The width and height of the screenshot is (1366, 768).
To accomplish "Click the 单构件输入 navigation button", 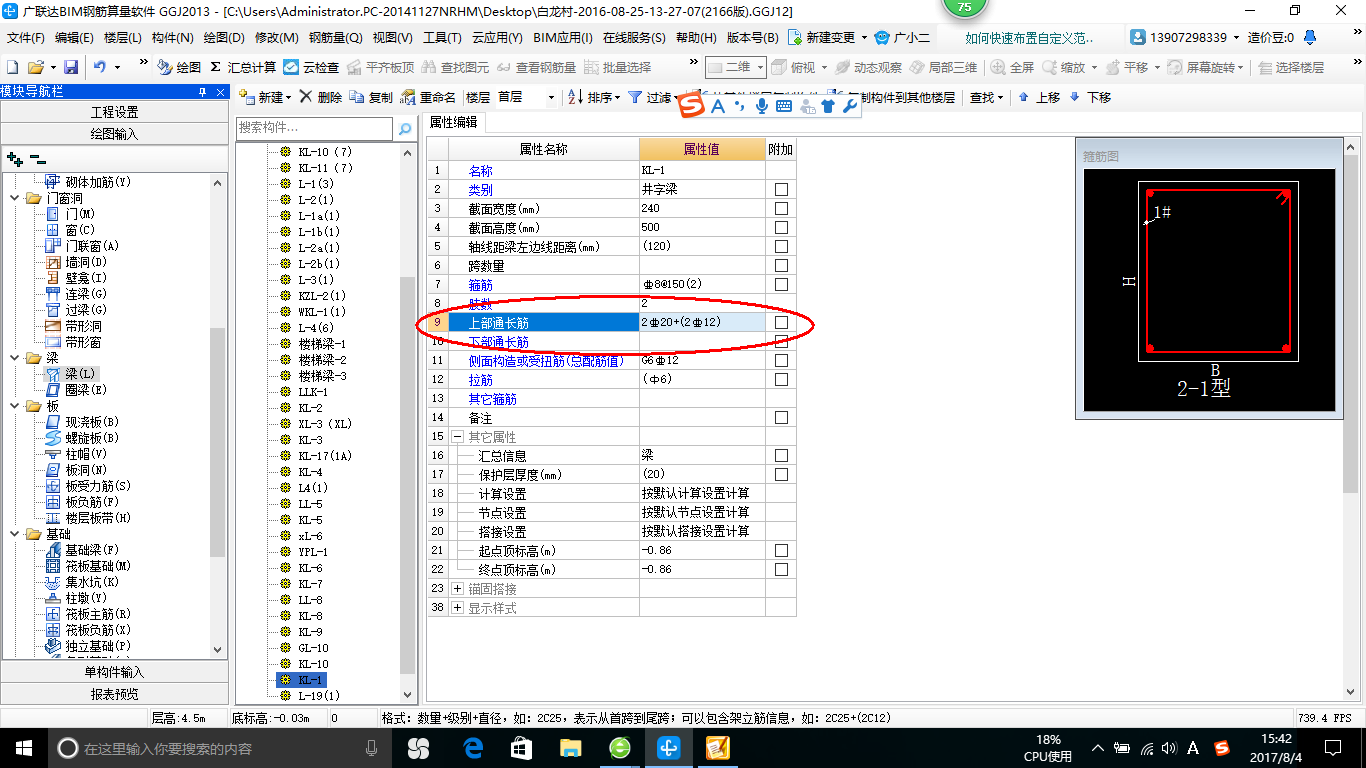I will click(114, 672).
